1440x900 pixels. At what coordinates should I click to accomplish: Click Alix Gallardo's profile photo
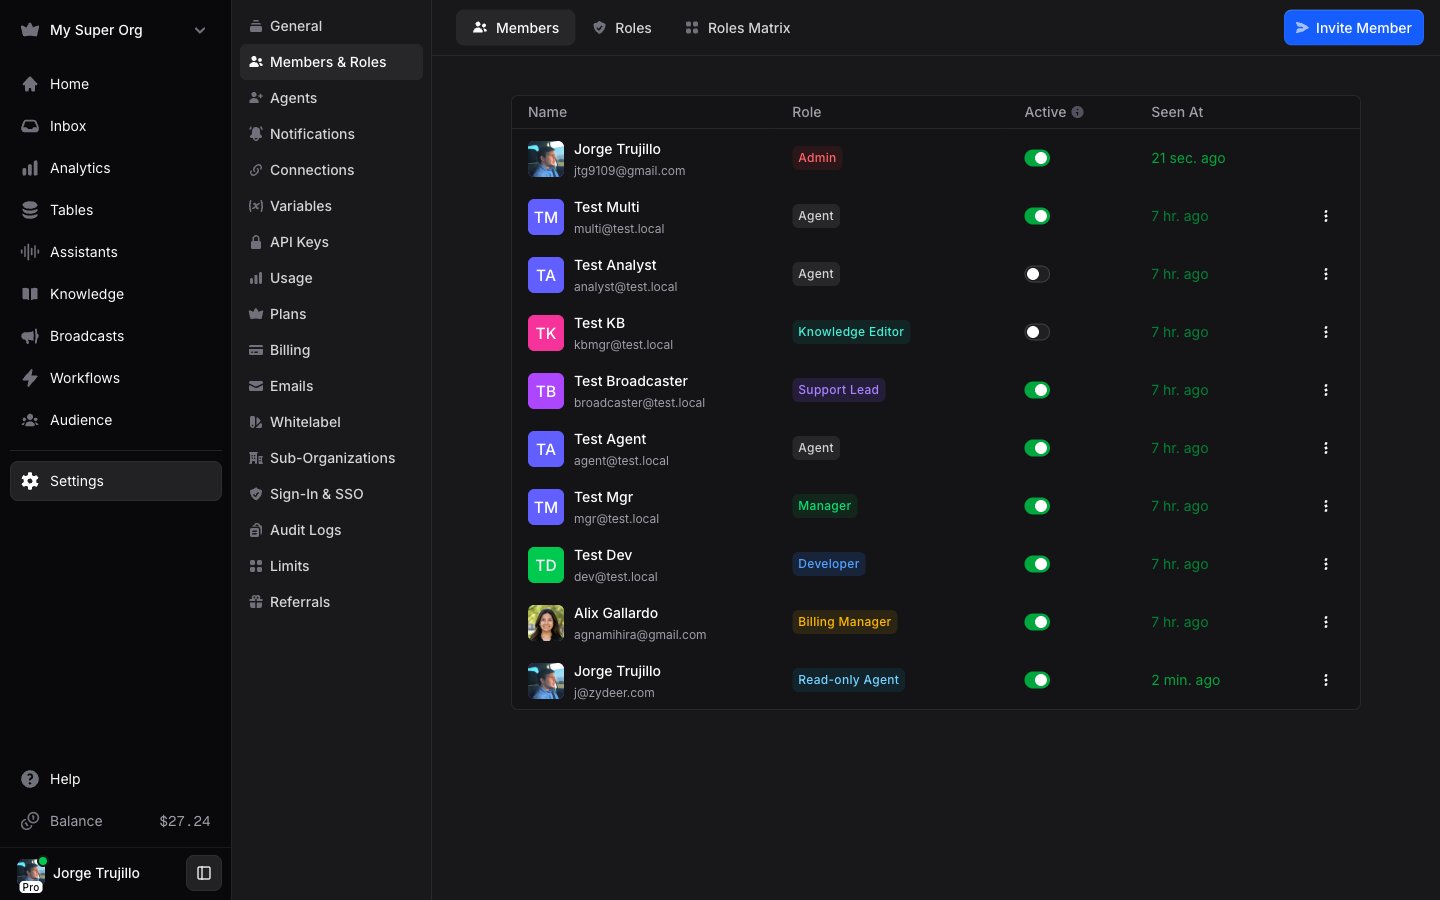[x=546, y=623]
